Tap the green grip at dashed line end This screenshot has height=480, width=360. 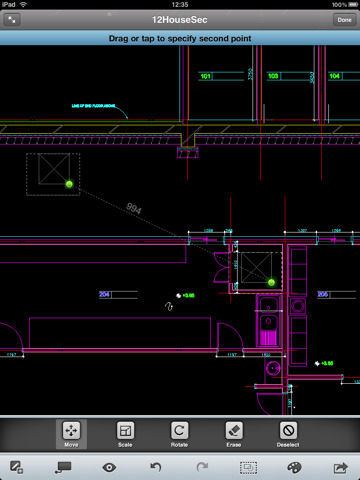271,283
